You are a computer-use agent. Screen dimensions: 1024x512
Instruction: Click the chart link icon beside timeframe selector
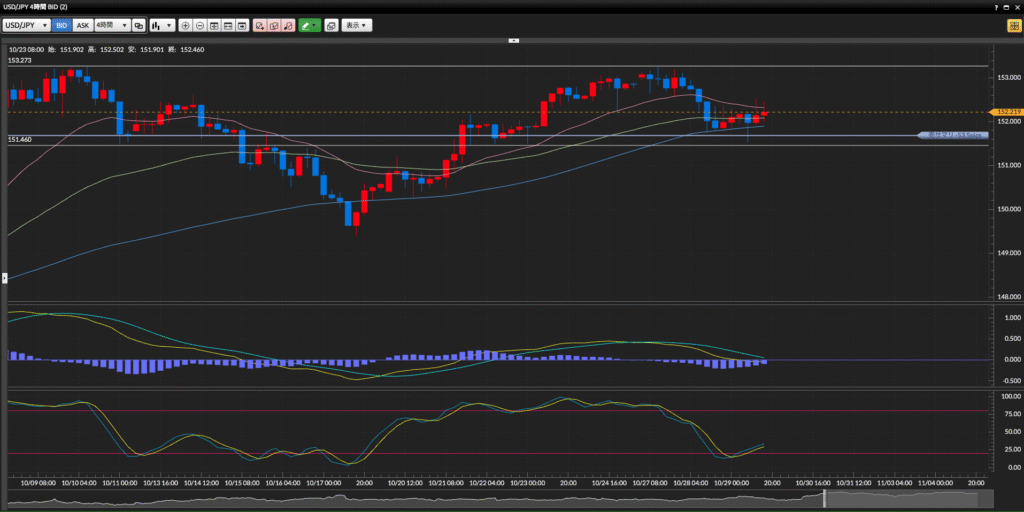[x=138, y=25]
